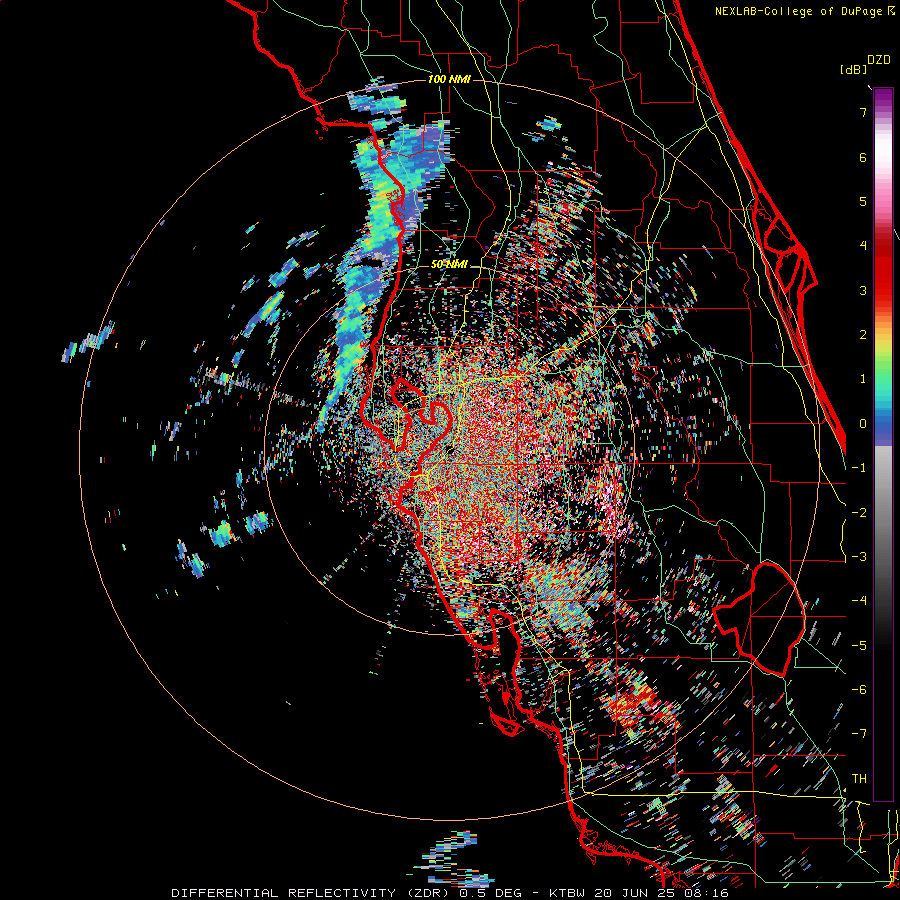Select the 100 NMI range ring label
Viewport: 900px width, 900px height.
(449, 79)
